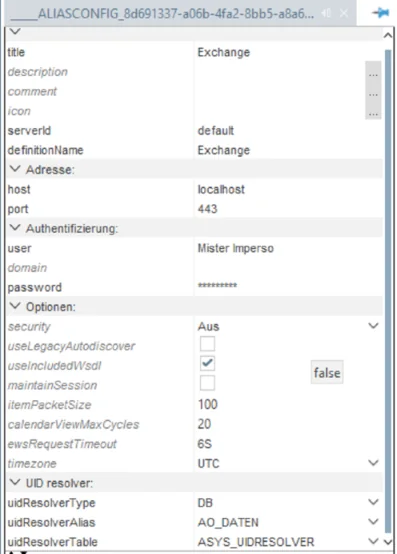Open the uidResolverAlias dropdown
This screenshot has width=397, height=554.
[x=373, y=521]
